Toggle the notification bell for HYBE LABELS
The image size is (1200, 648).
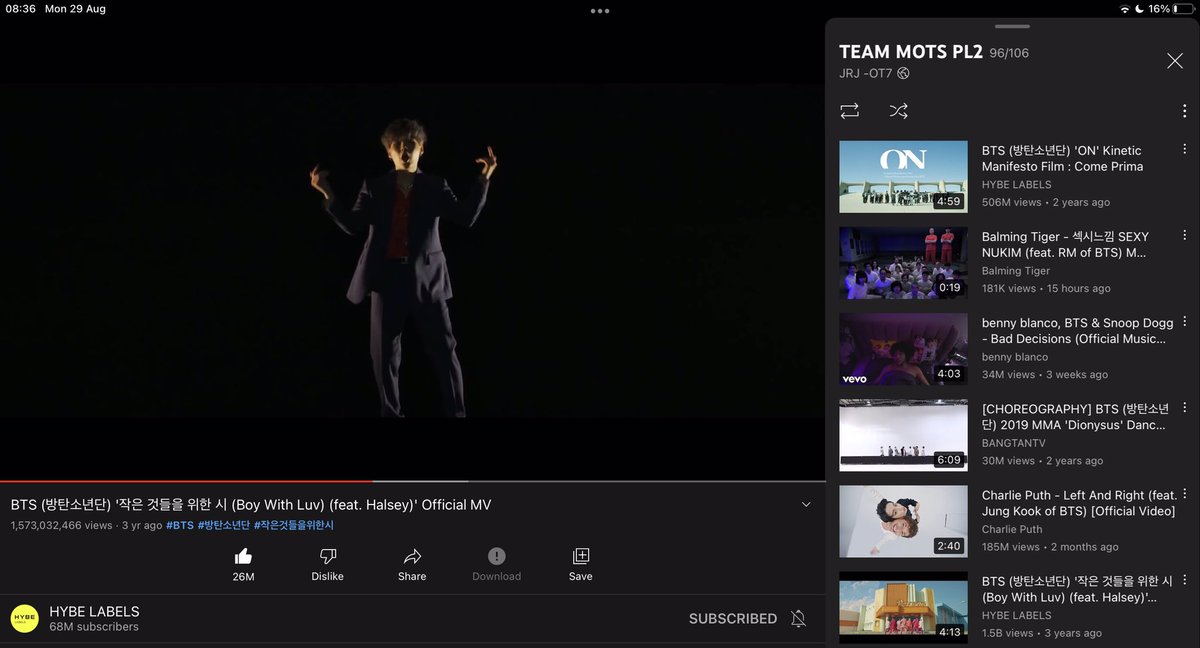point(798,619)
